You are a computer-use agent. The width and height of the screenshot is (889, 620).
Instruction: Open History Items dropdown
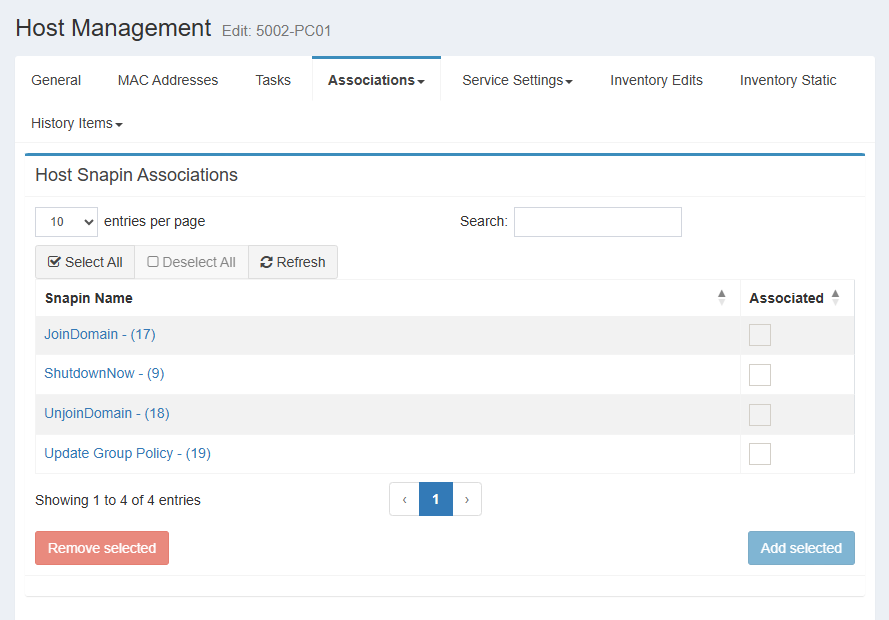tap(77, 123)
